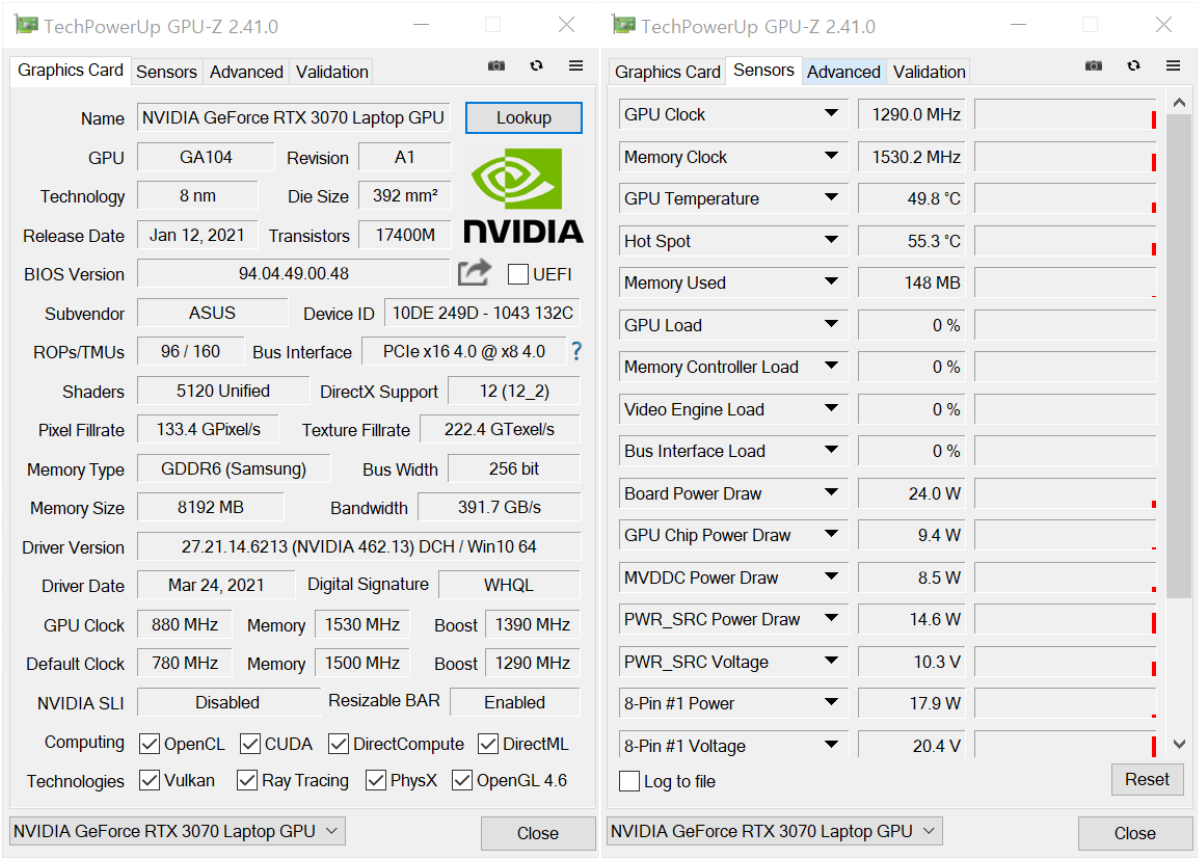The height and width of the screenshot is (860, 1200).
Task: Click the BIOS export share icon
Action: (475, 273)
